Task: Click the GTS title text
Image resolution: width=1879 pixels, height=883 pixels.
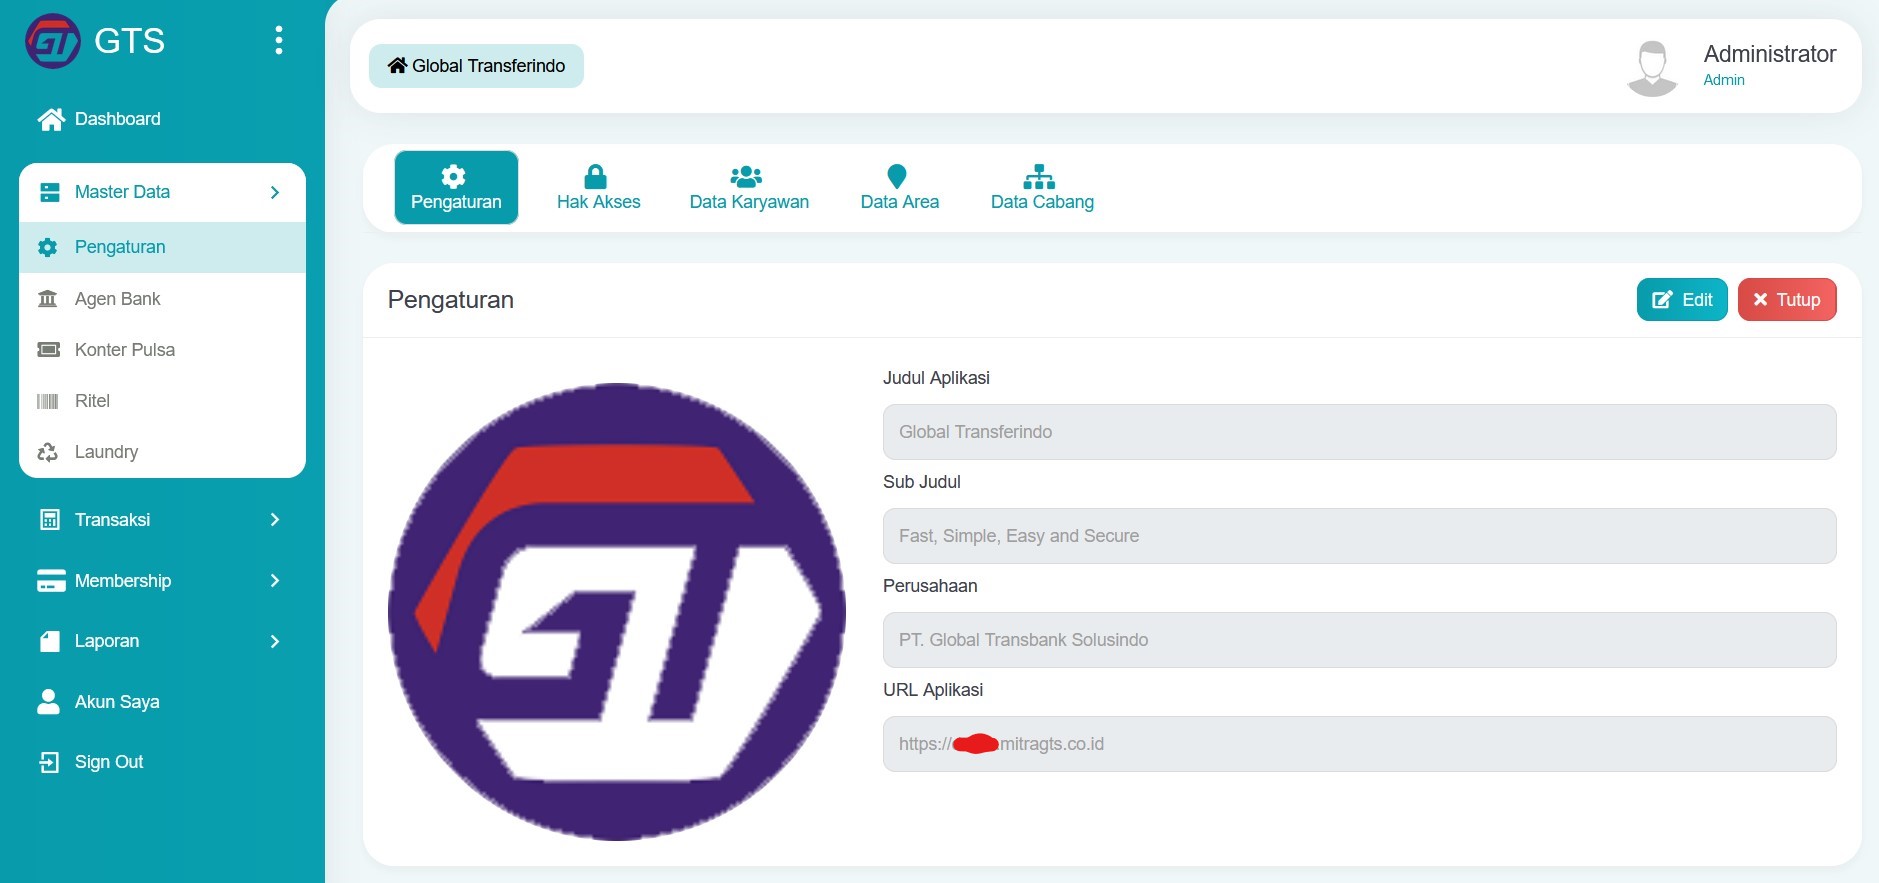Action: coord(129,41)
